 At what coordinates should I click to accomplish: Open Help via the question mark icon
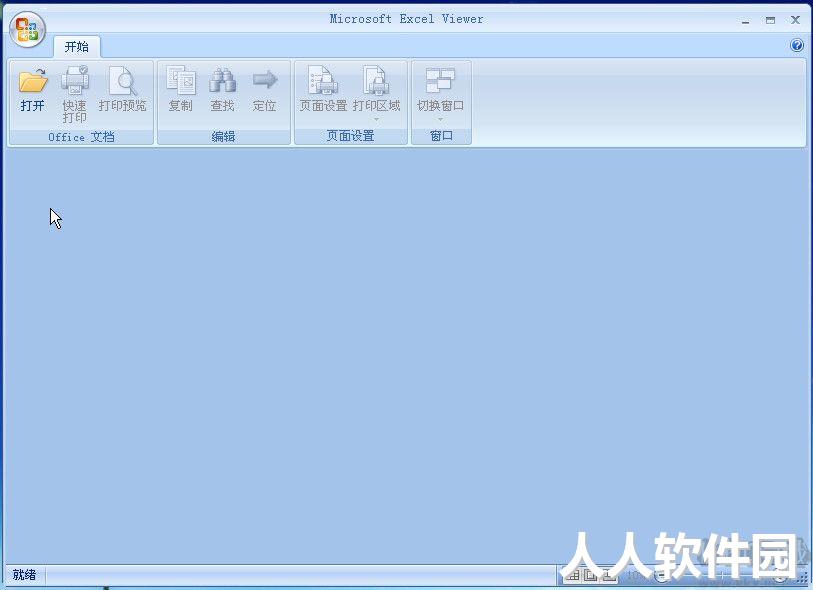click(x=796, y=46)
